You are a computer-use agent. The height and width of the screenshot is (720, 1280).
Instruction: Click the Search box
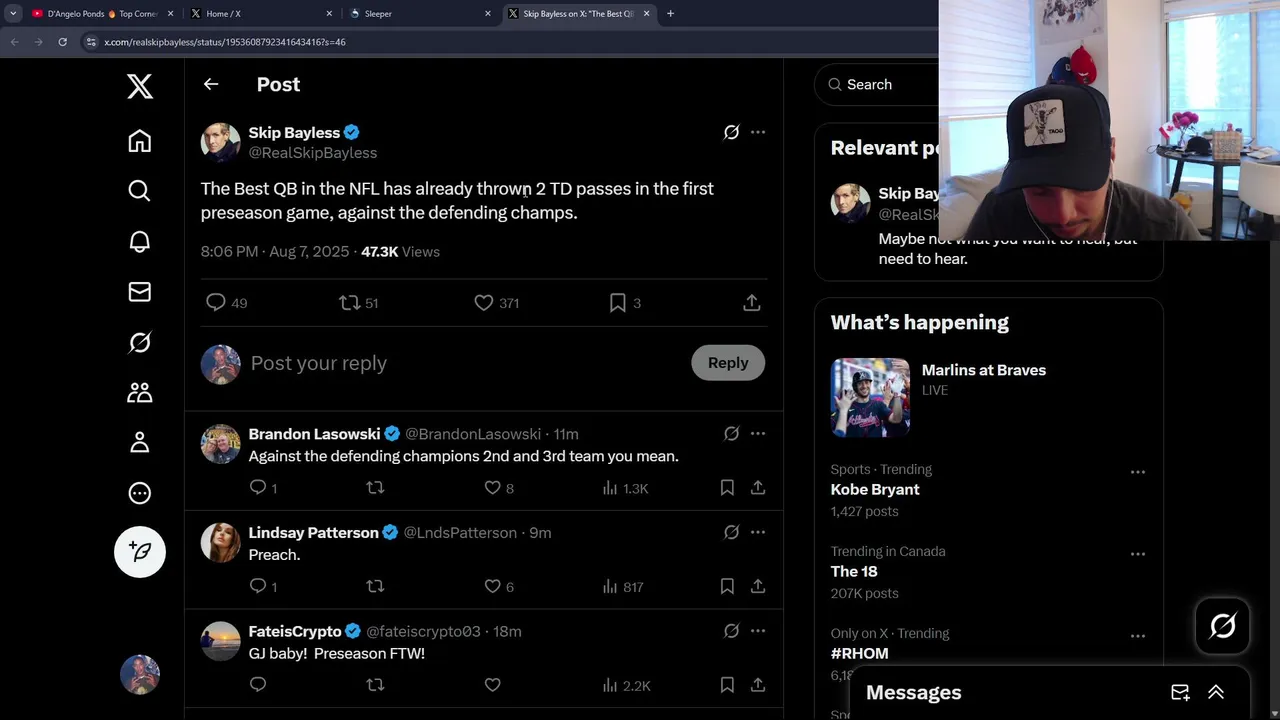coord(877,84)
